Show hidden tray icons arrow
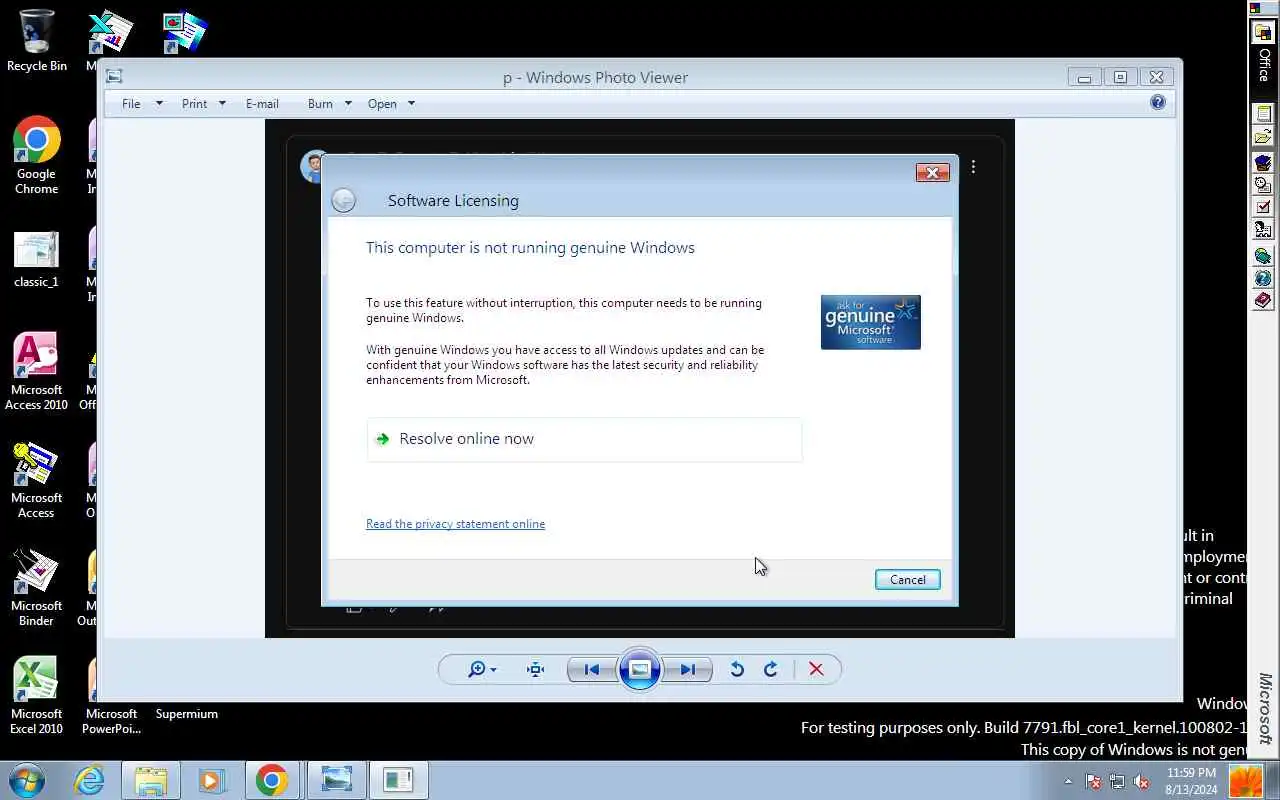The image size is (1280, 800). [x=1068, y=781]
